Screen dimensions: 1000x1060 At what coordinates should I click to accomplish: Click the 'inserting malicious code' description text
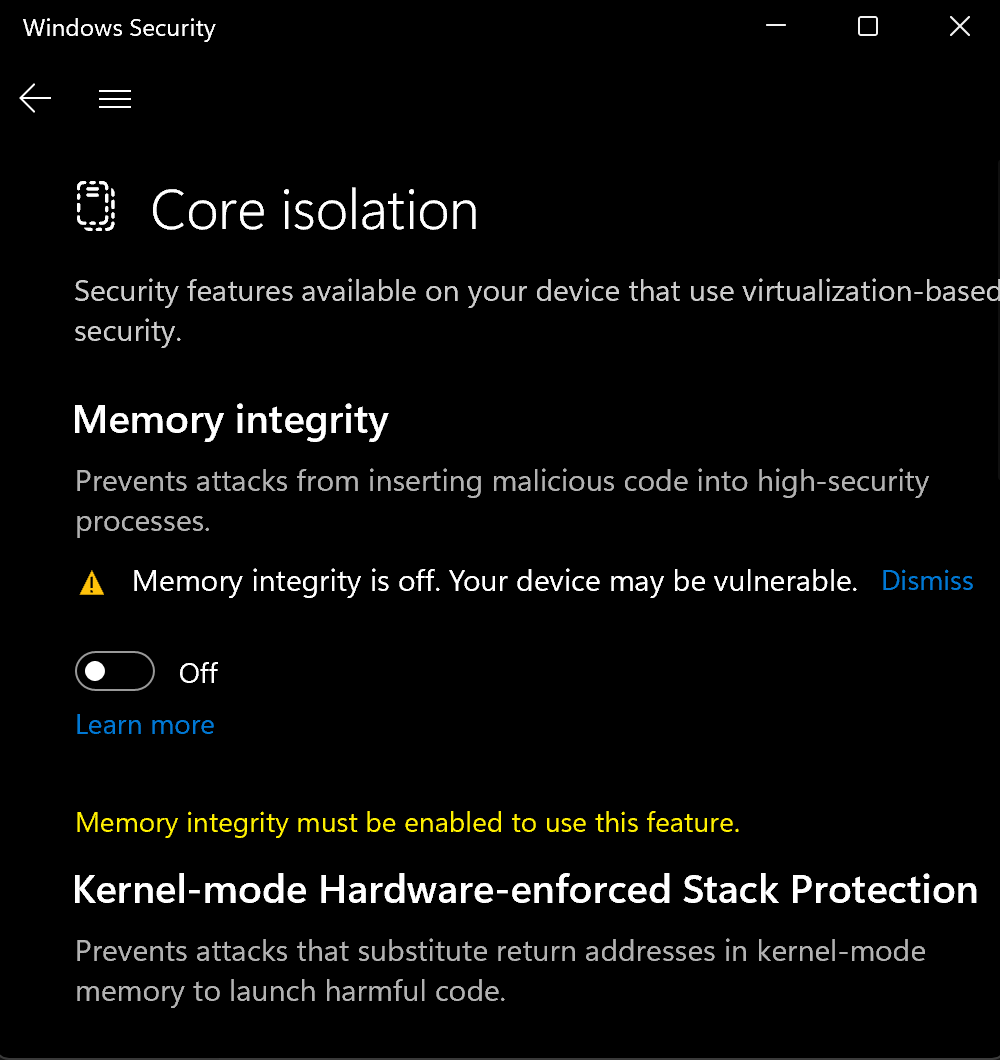click(502, 482)
